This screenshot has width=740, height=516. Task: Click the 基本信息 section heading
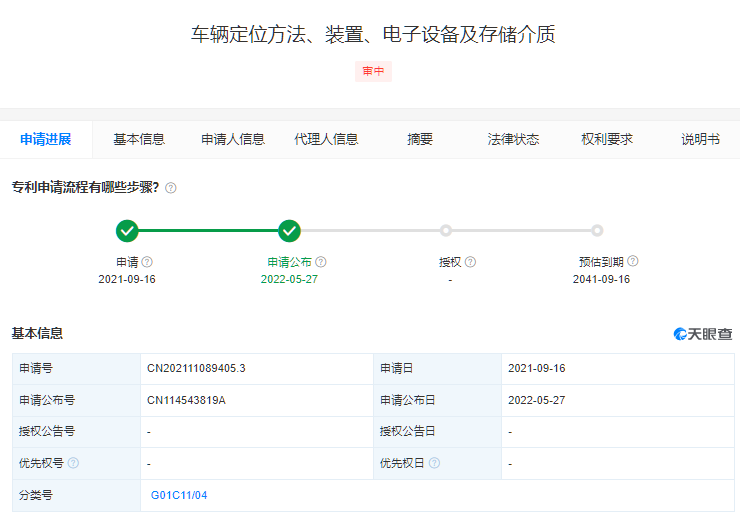[37, 333]
